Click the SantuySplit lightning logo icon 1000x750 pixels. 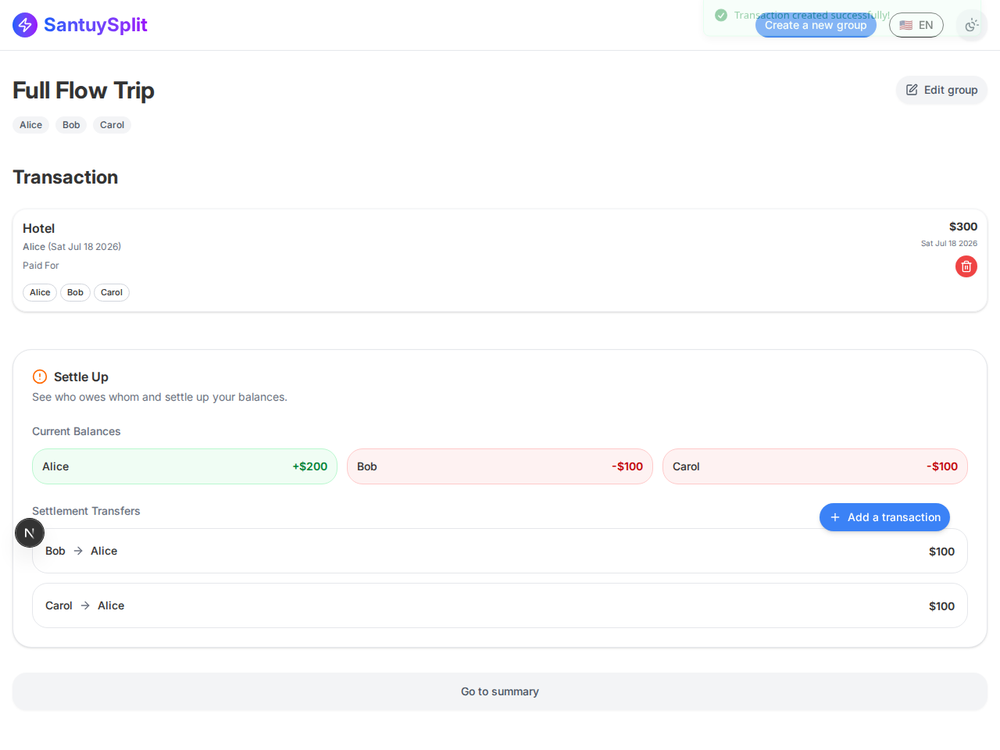(x=25, y=25)
